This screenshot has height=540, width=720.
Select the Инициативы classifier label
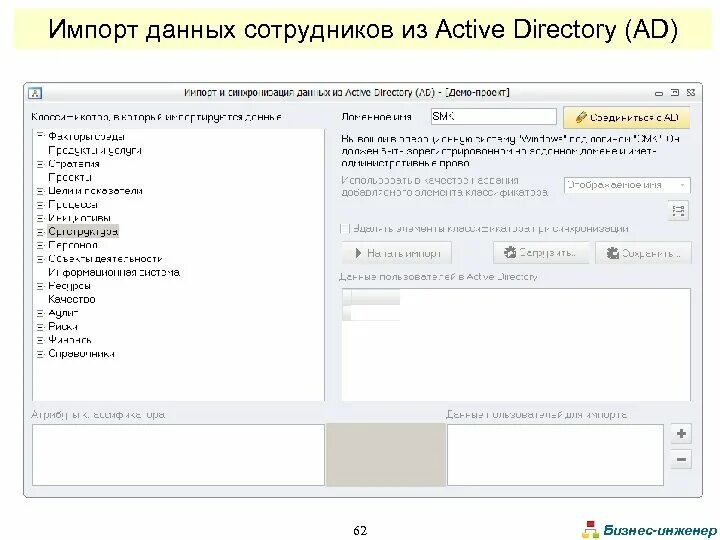[x=79, y=218]
